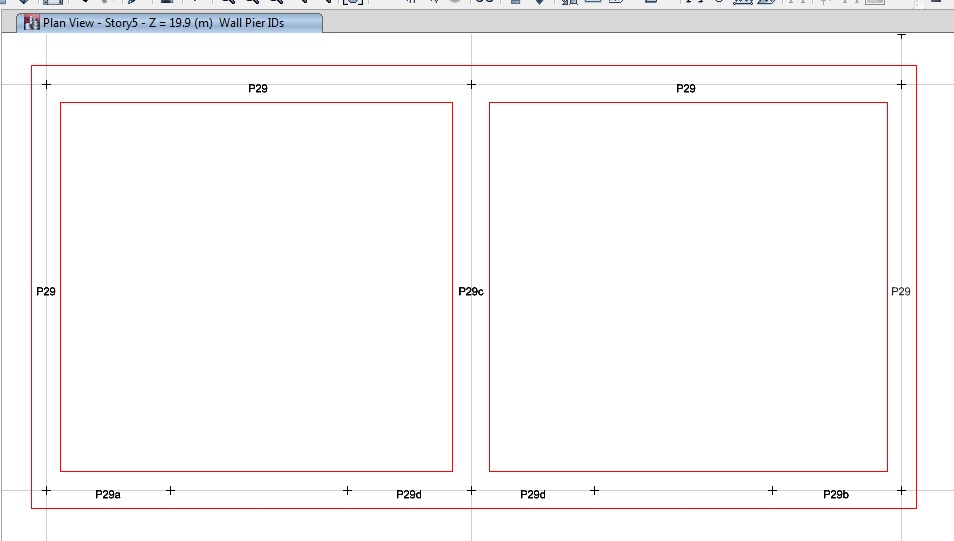Select the P29 label on the left vertical wall
Image resolution: width=954 pixels, height=541 pixels.
[x=46, y=291]
